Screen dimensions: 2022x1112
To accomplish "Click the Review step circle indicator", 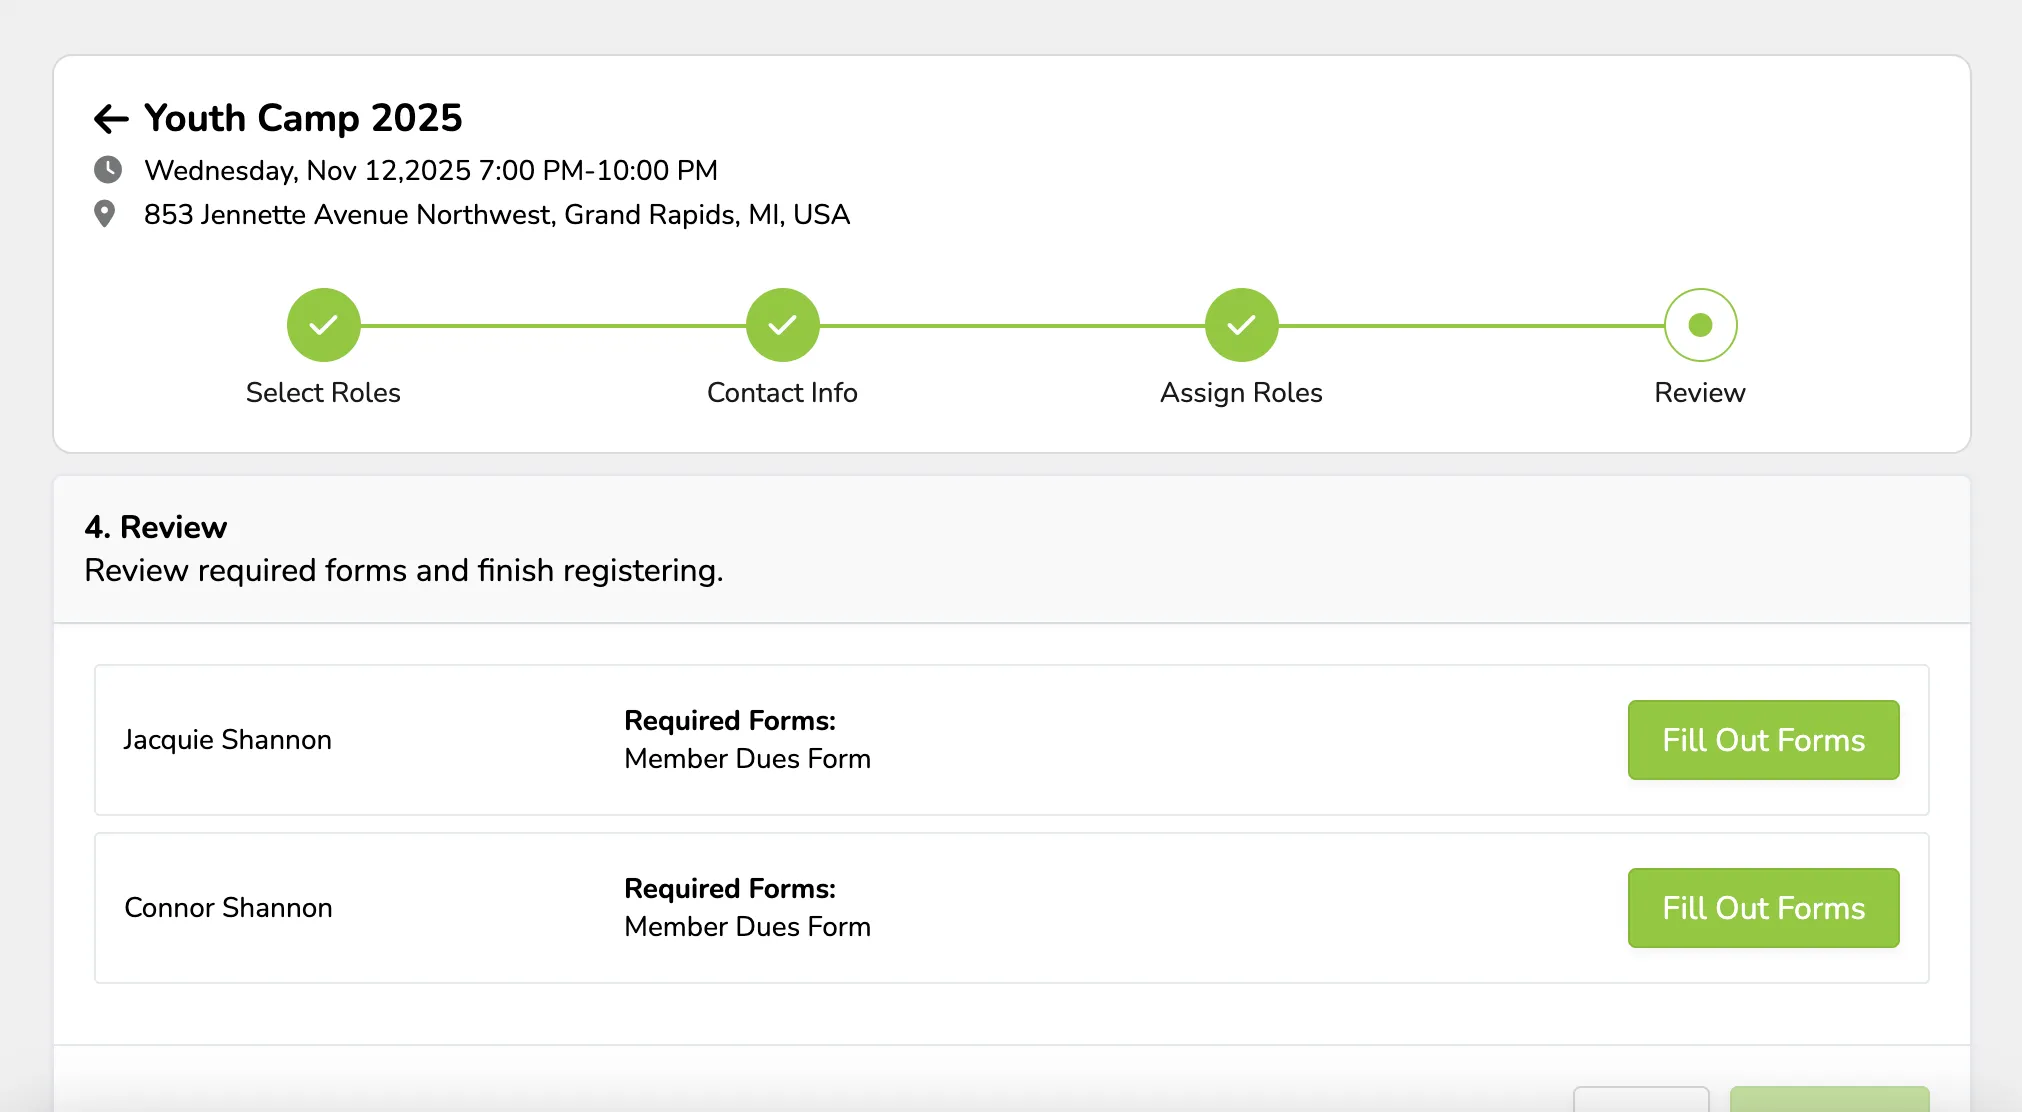I will [1700, 325].
